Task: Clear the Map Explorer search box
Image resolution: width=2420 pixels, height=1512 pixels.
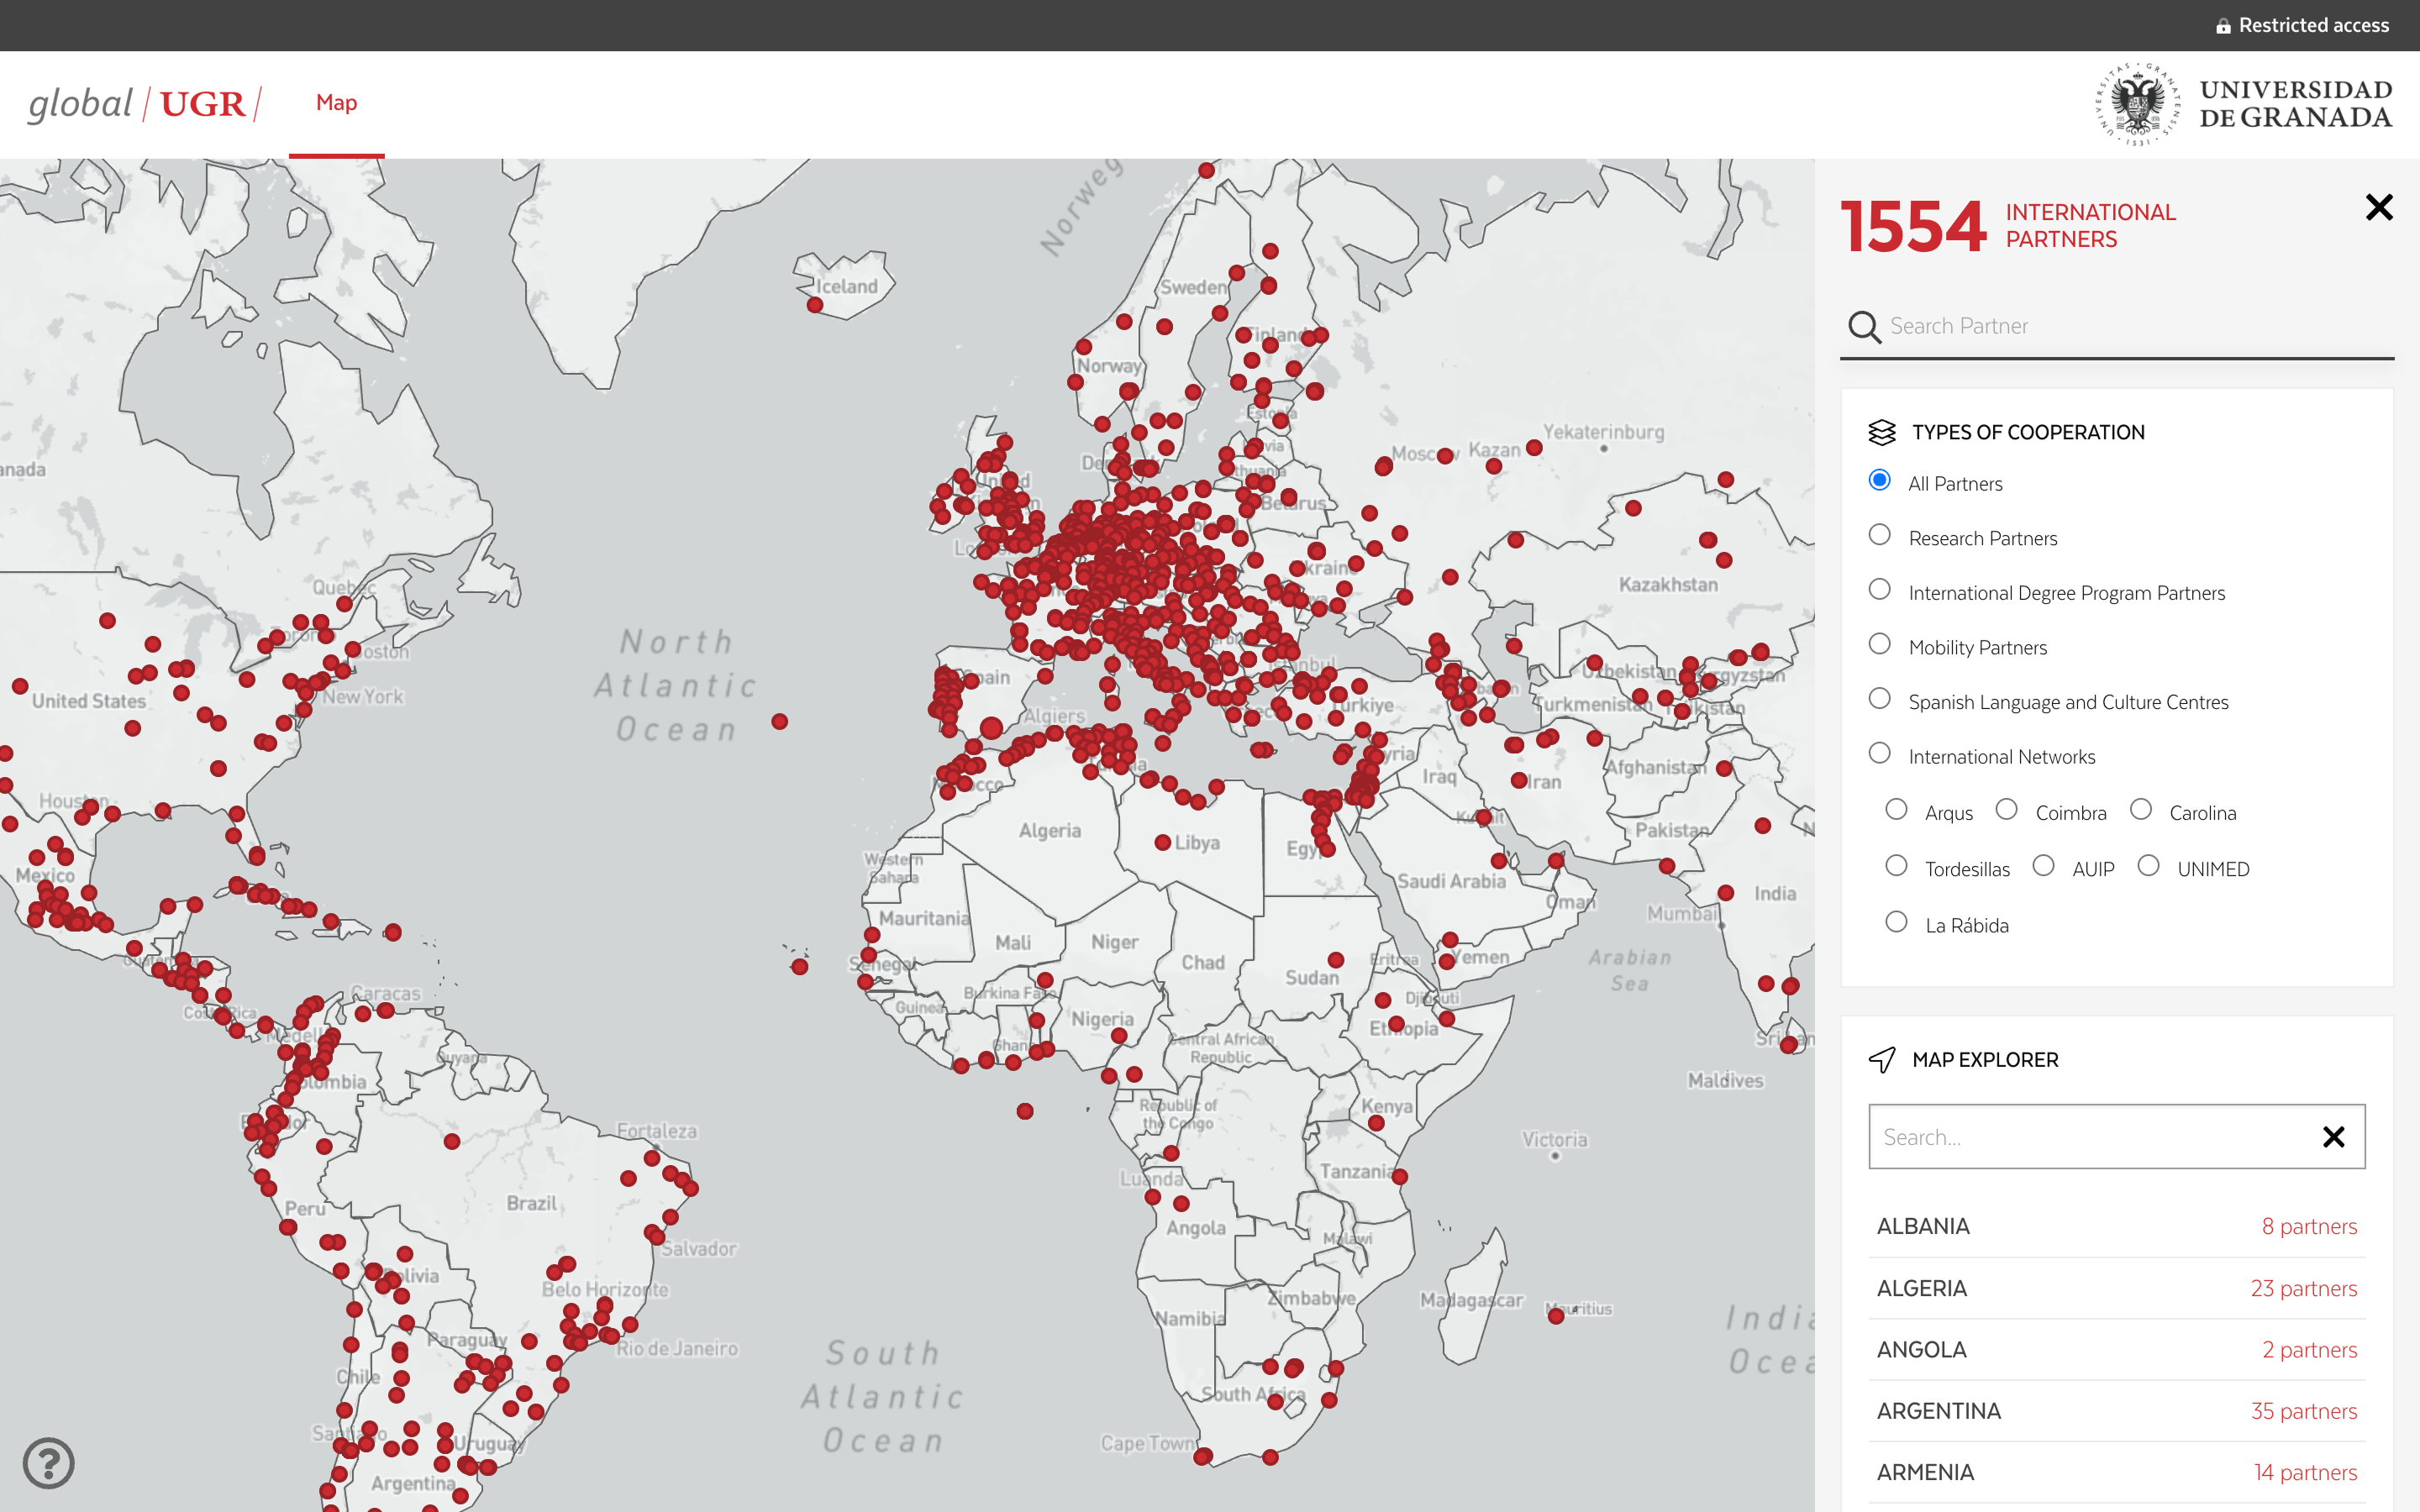Action: pos(2333,1137)
